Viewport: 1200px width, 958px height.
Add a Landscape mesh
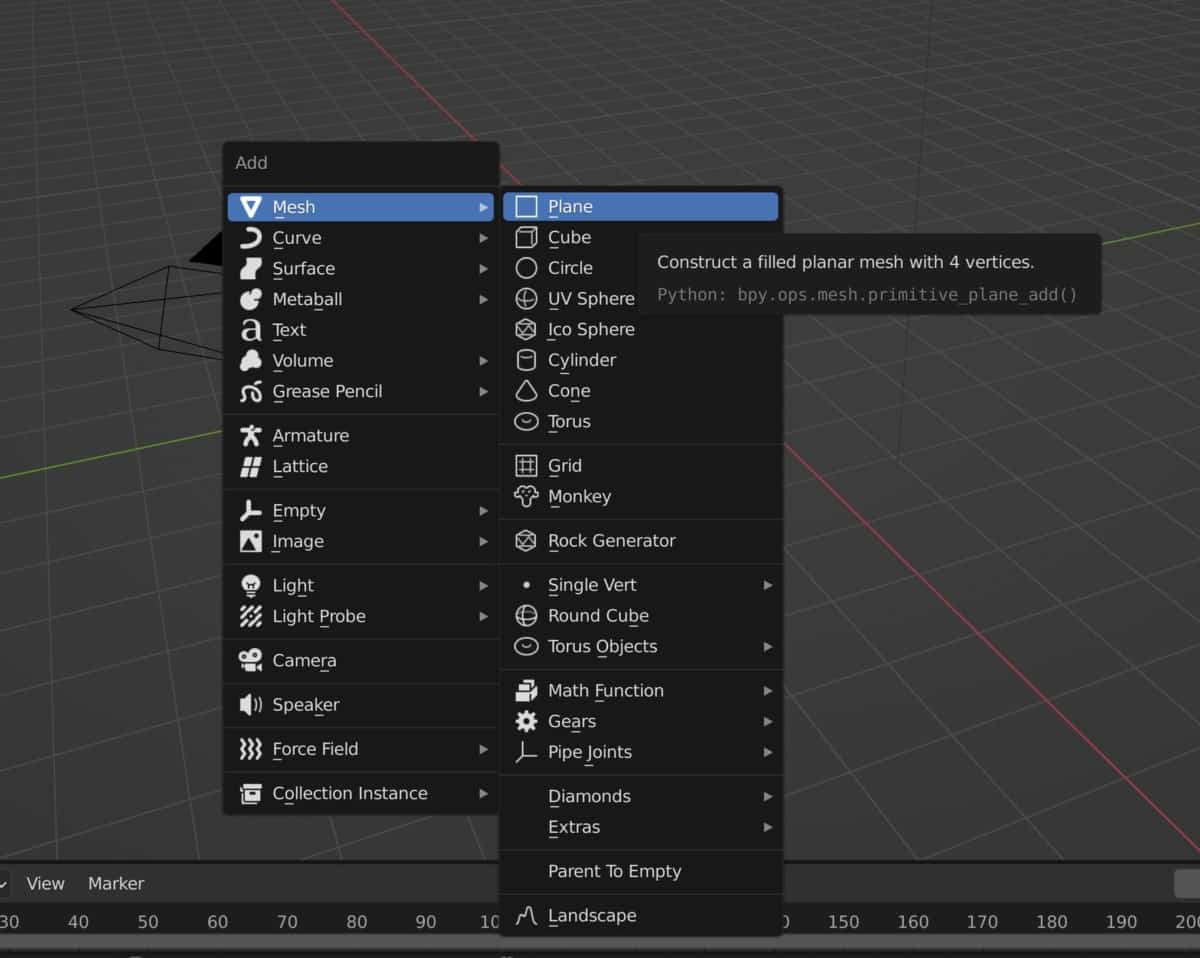(594, 915)
